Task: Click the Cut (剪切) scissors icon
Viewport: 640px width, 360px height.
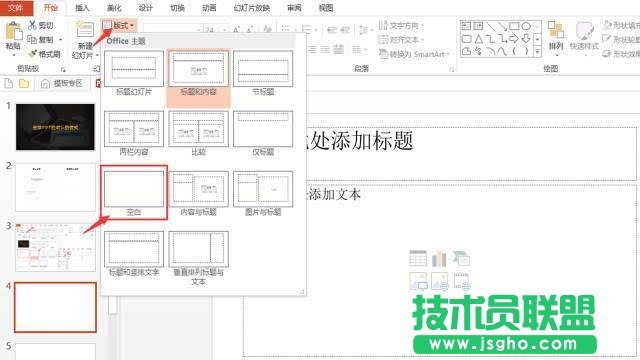Action: coord(33,25)
